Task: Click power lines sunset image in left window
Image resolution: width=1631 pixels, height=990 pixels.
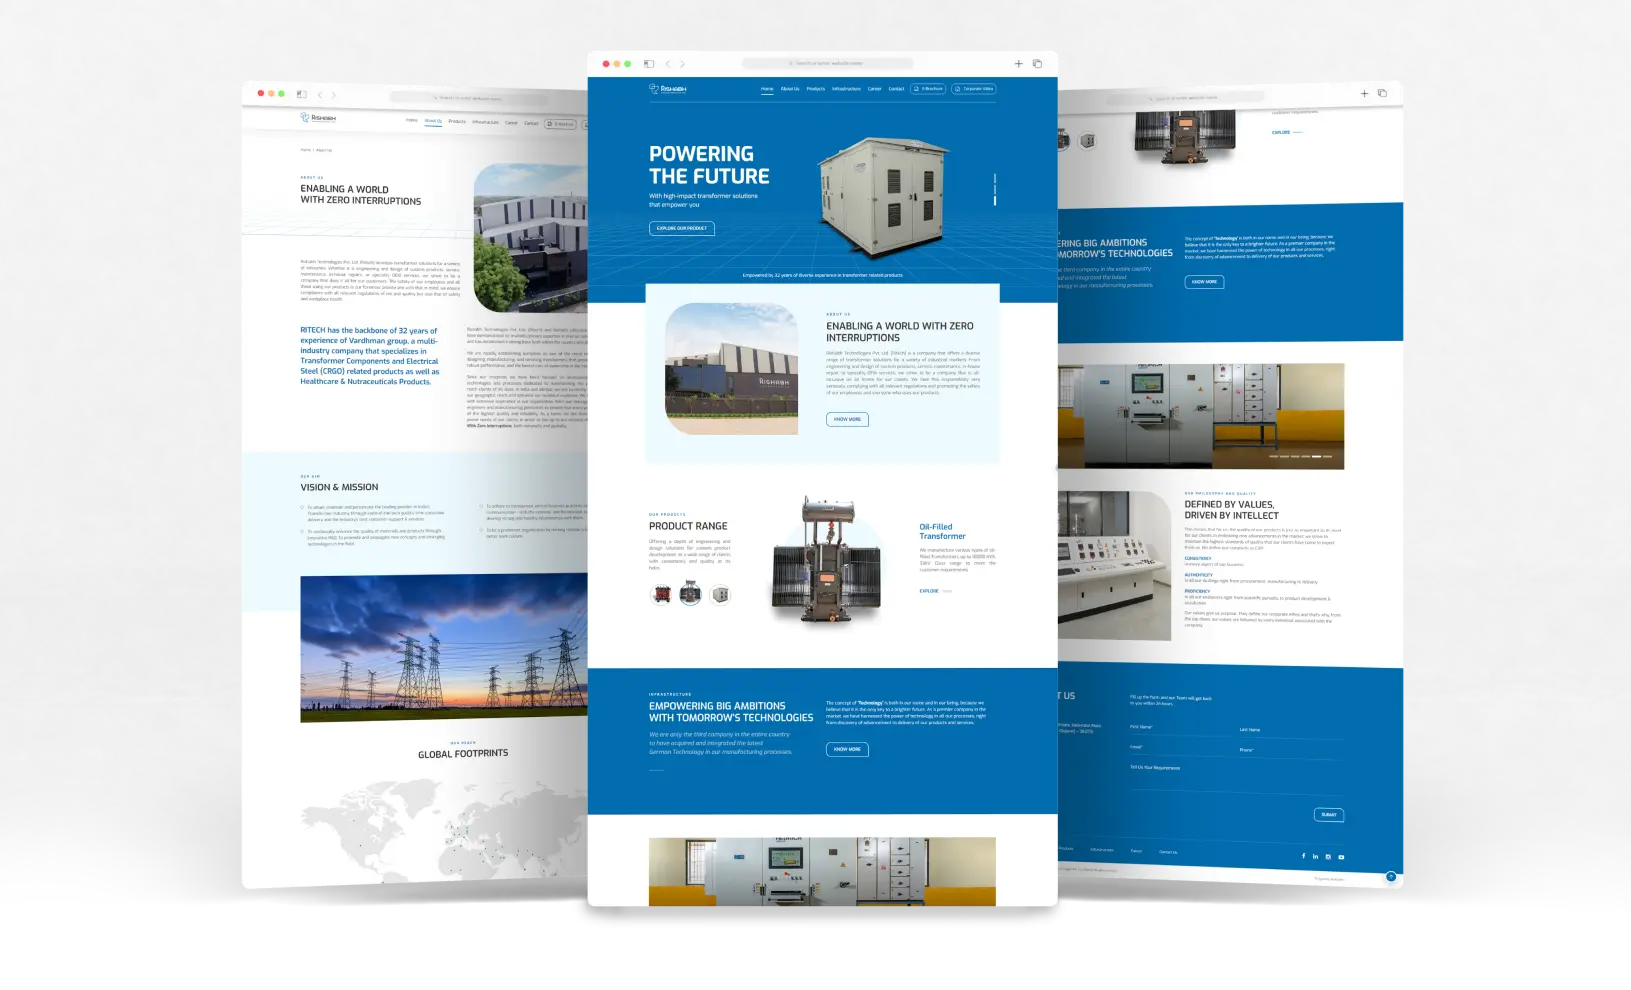Action: [x=444, y=649]
